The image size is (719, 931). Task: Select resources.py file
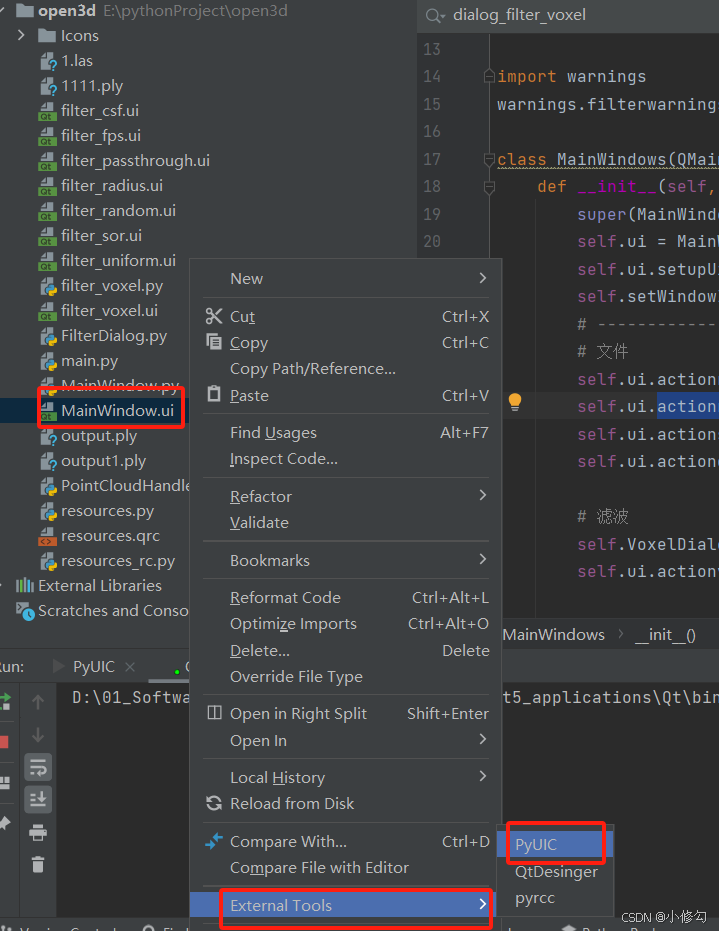click(97, 511)
